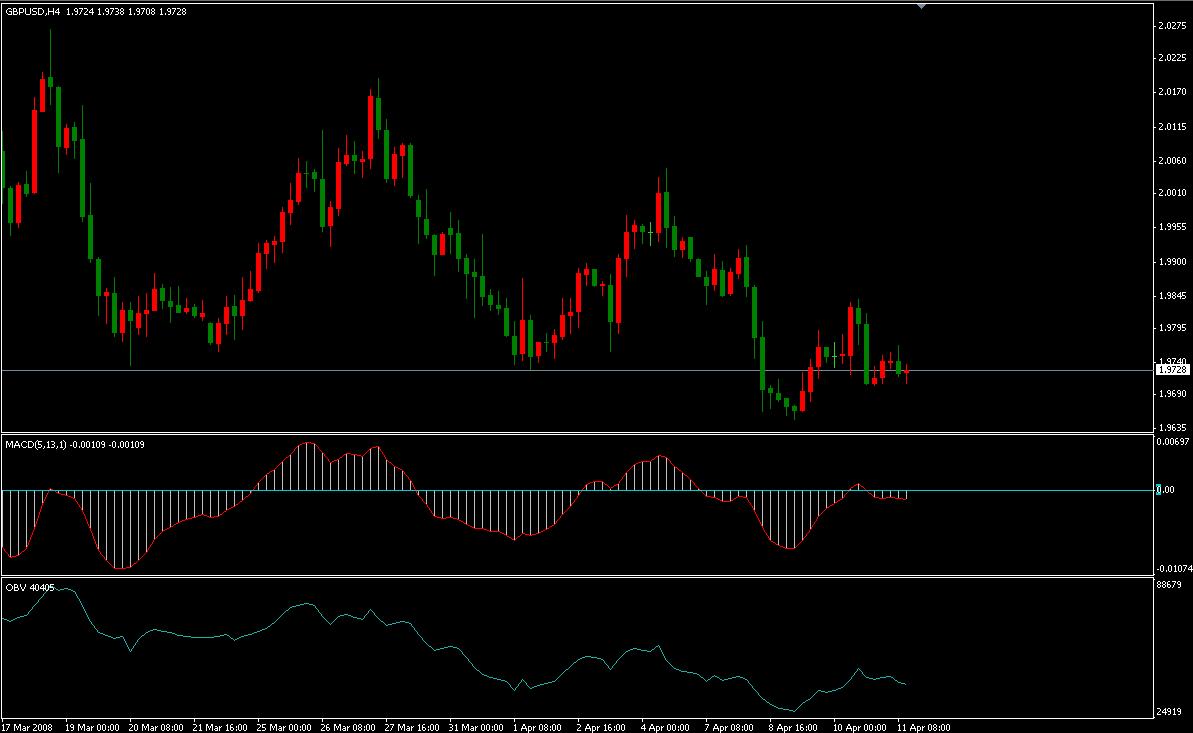The width and height of the screenshot is (1193, 733).
Task: Click the 2.0275 price axis label
Action: 1172,26
